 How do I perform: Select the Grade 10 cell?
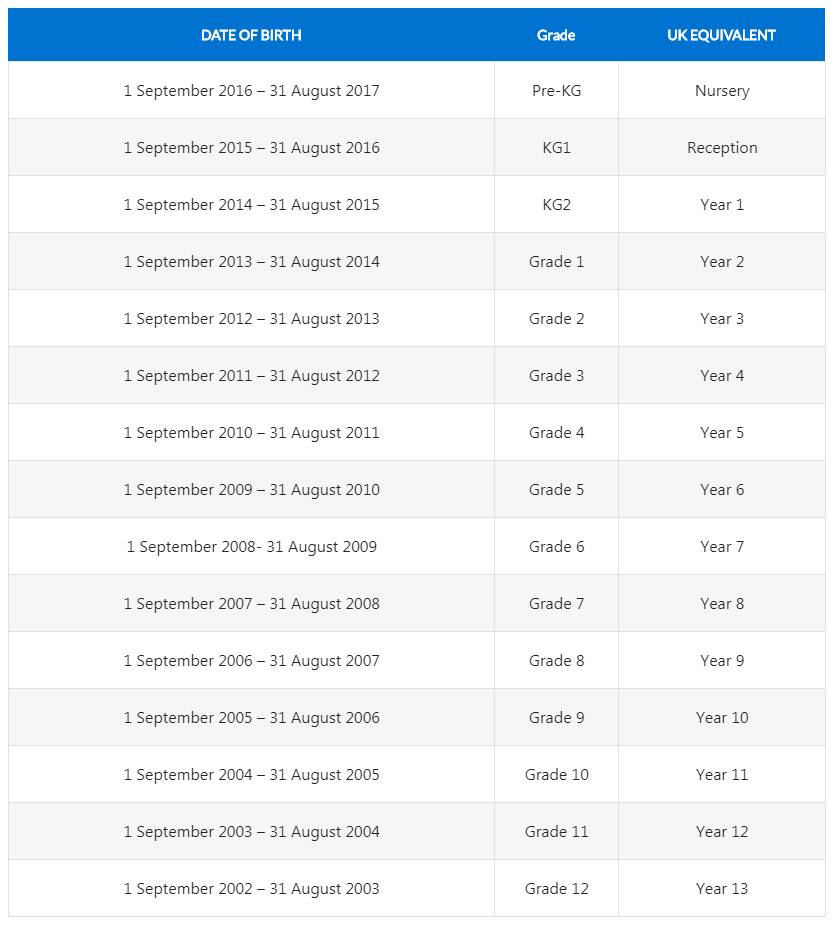click(x=556, y=775)
